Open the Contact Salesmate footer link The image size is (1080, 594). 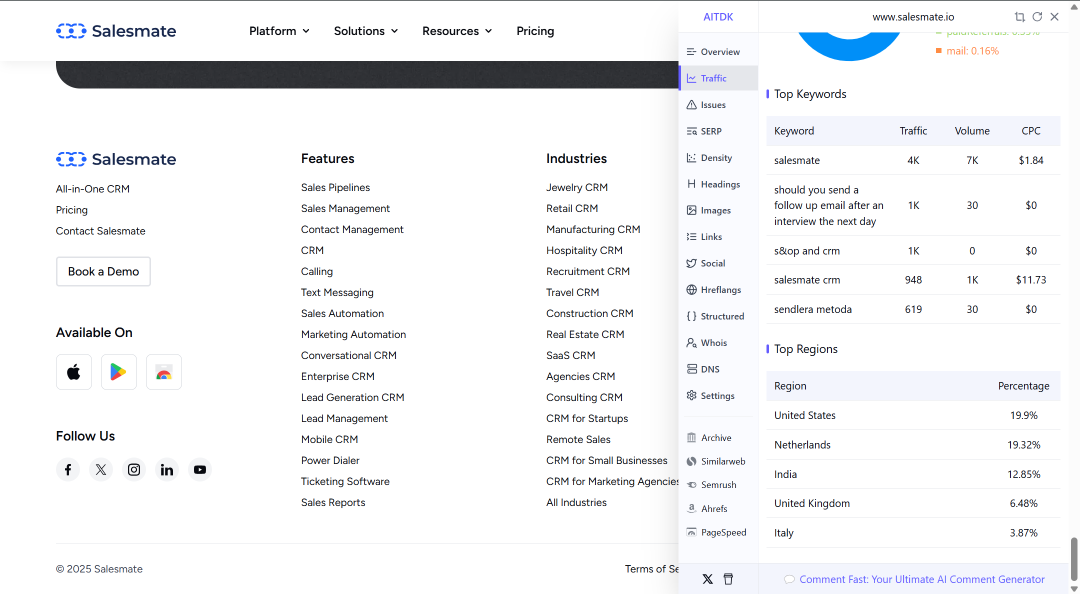[101, 231]
